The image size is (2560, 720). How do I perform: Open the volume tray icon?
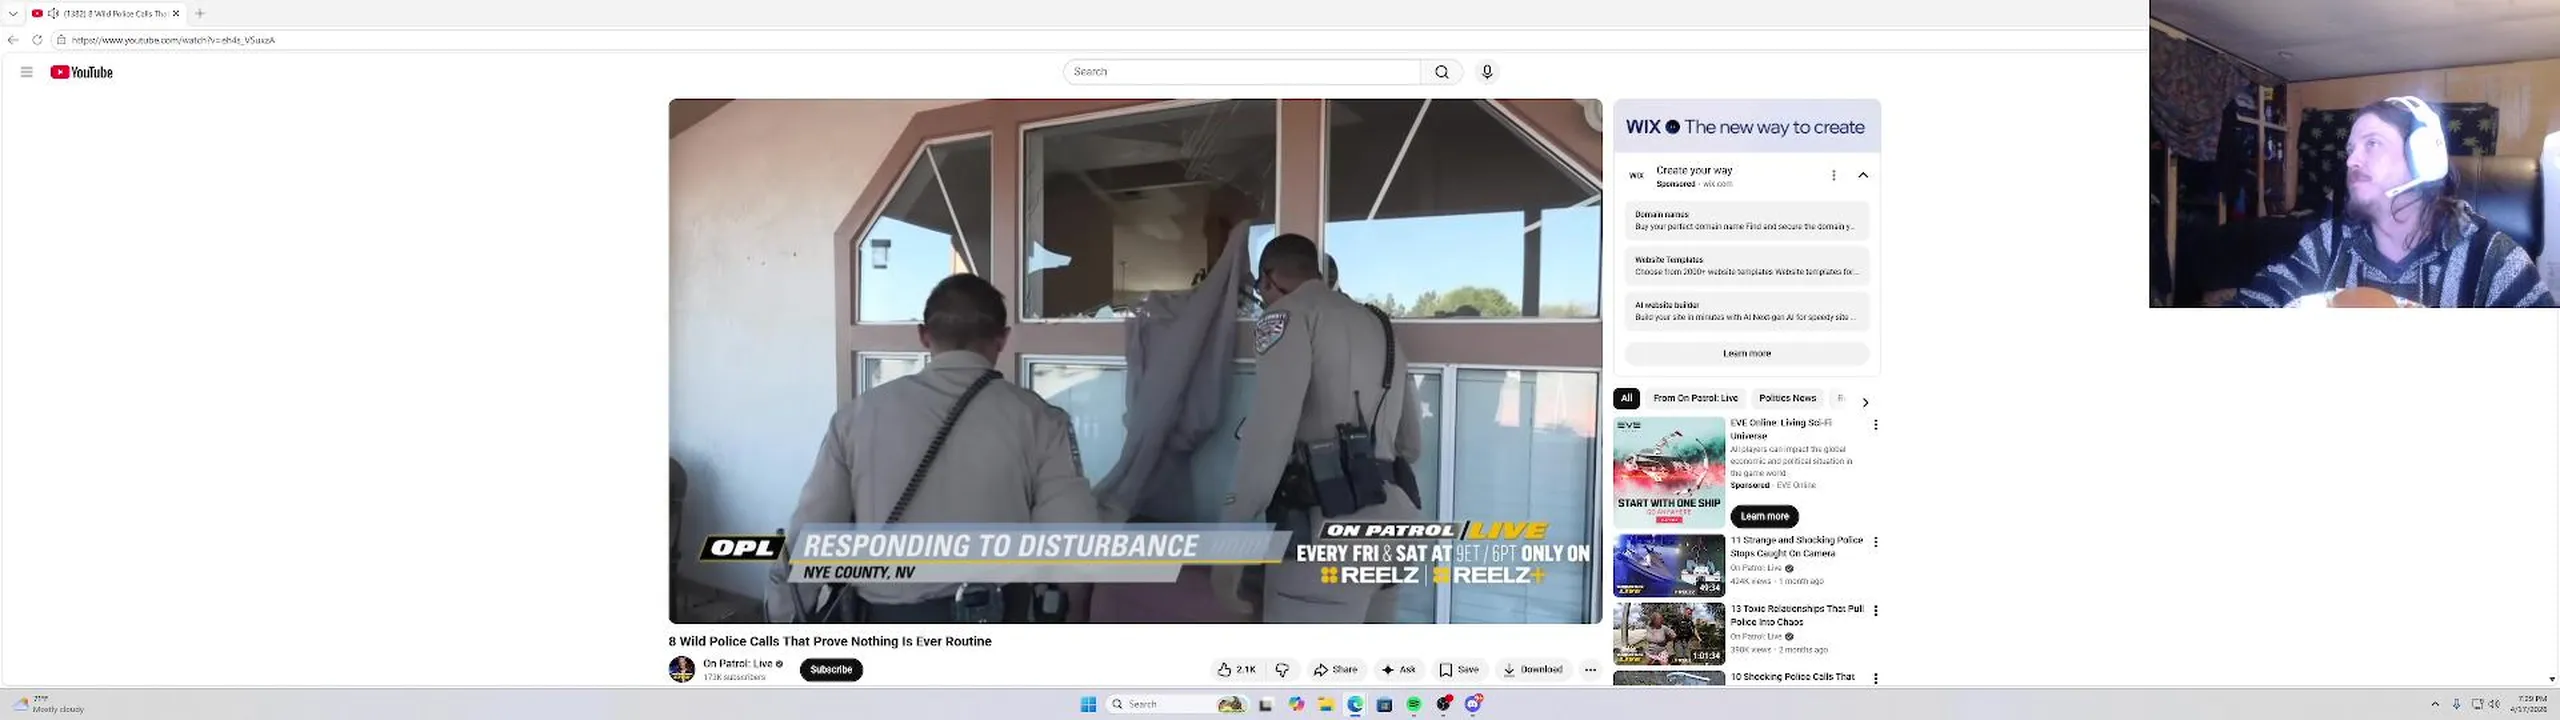click(2494, 704)
